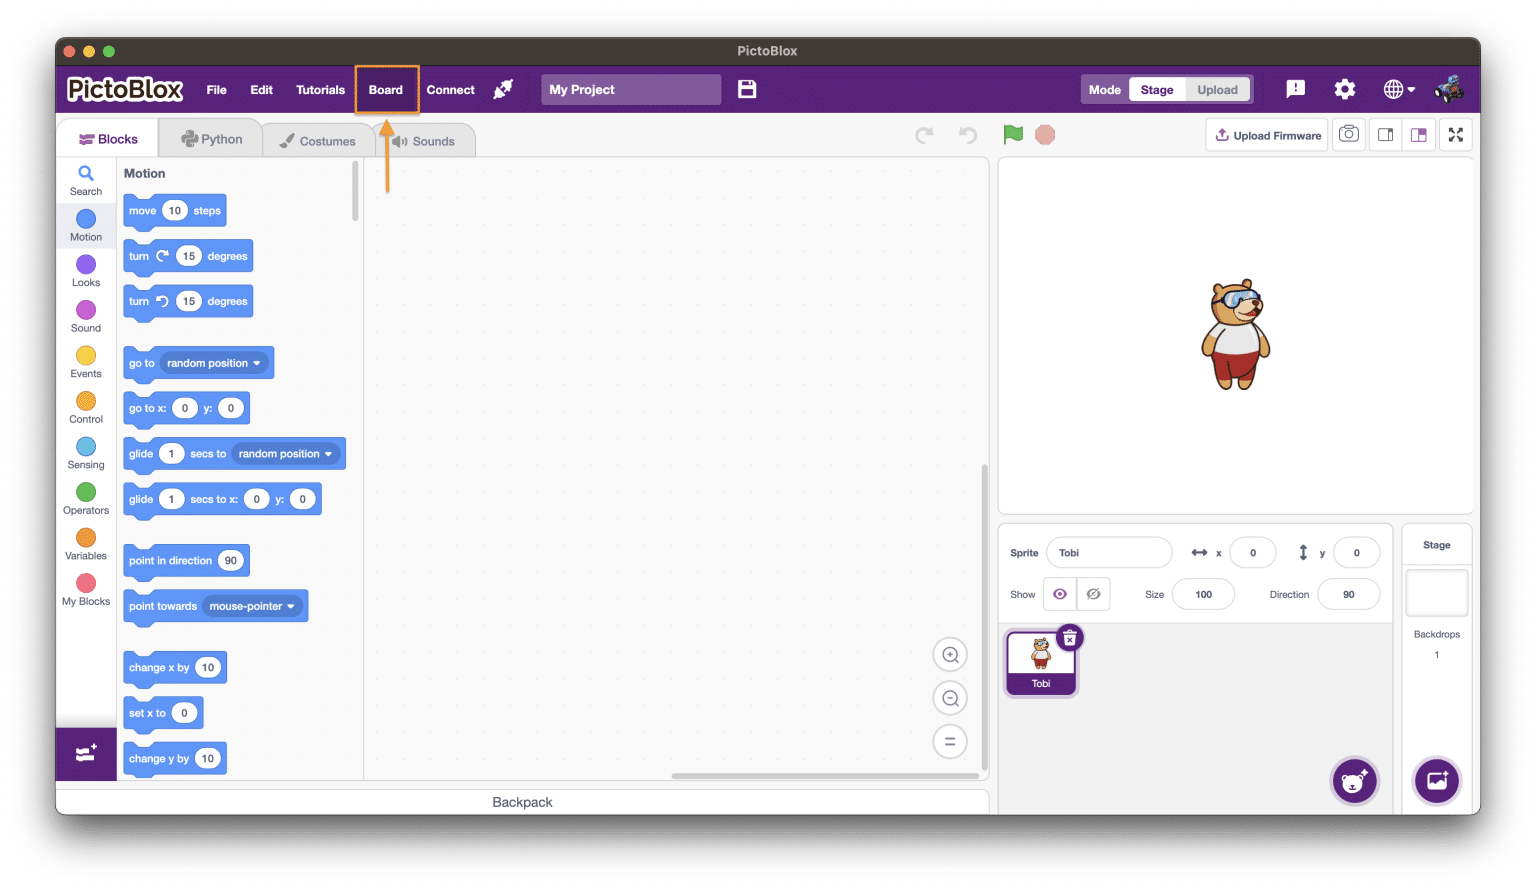This screenshot has height=888, width=1536.
Task: Open the settings gear
Action: coord(1344,89)
